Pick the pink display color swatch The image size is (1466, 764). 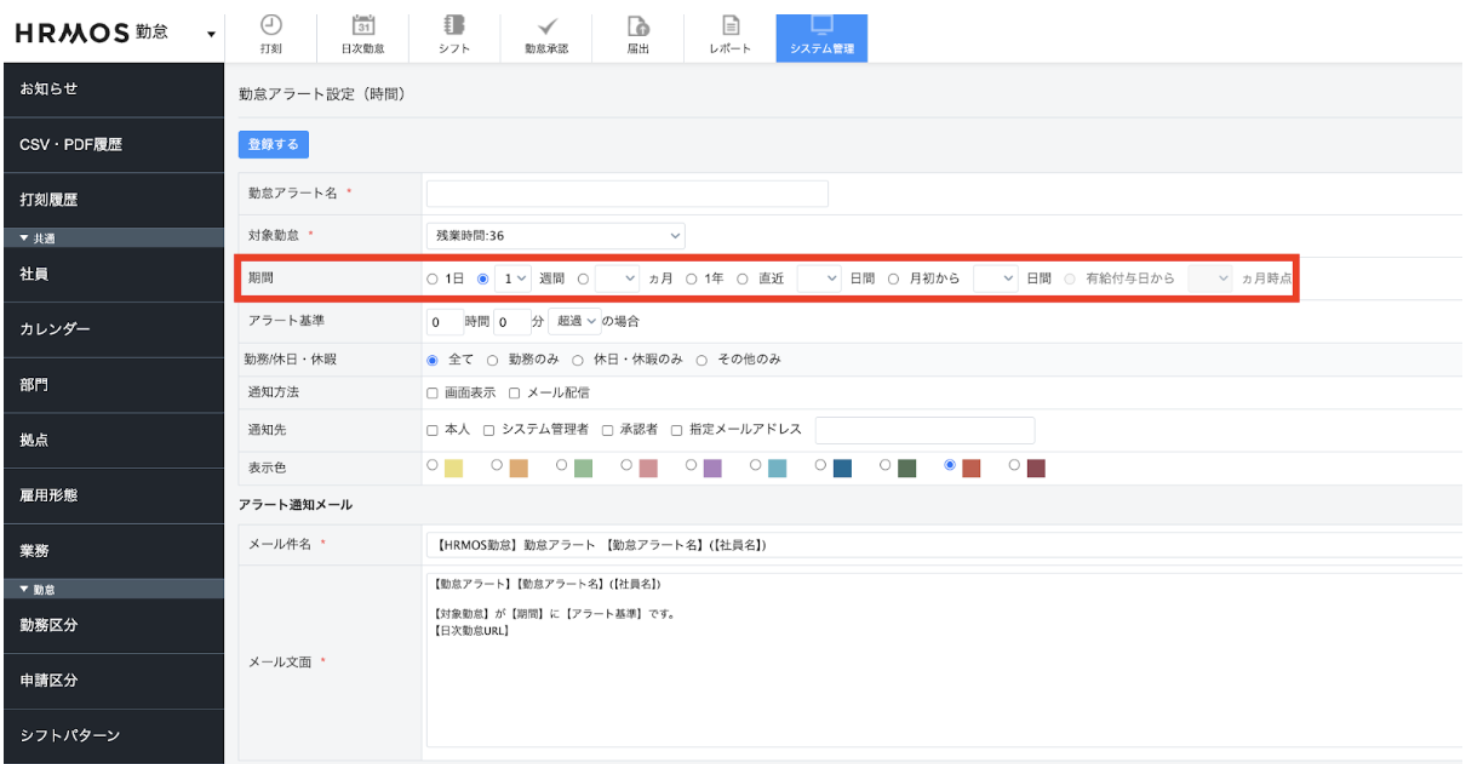pos(648,468)
